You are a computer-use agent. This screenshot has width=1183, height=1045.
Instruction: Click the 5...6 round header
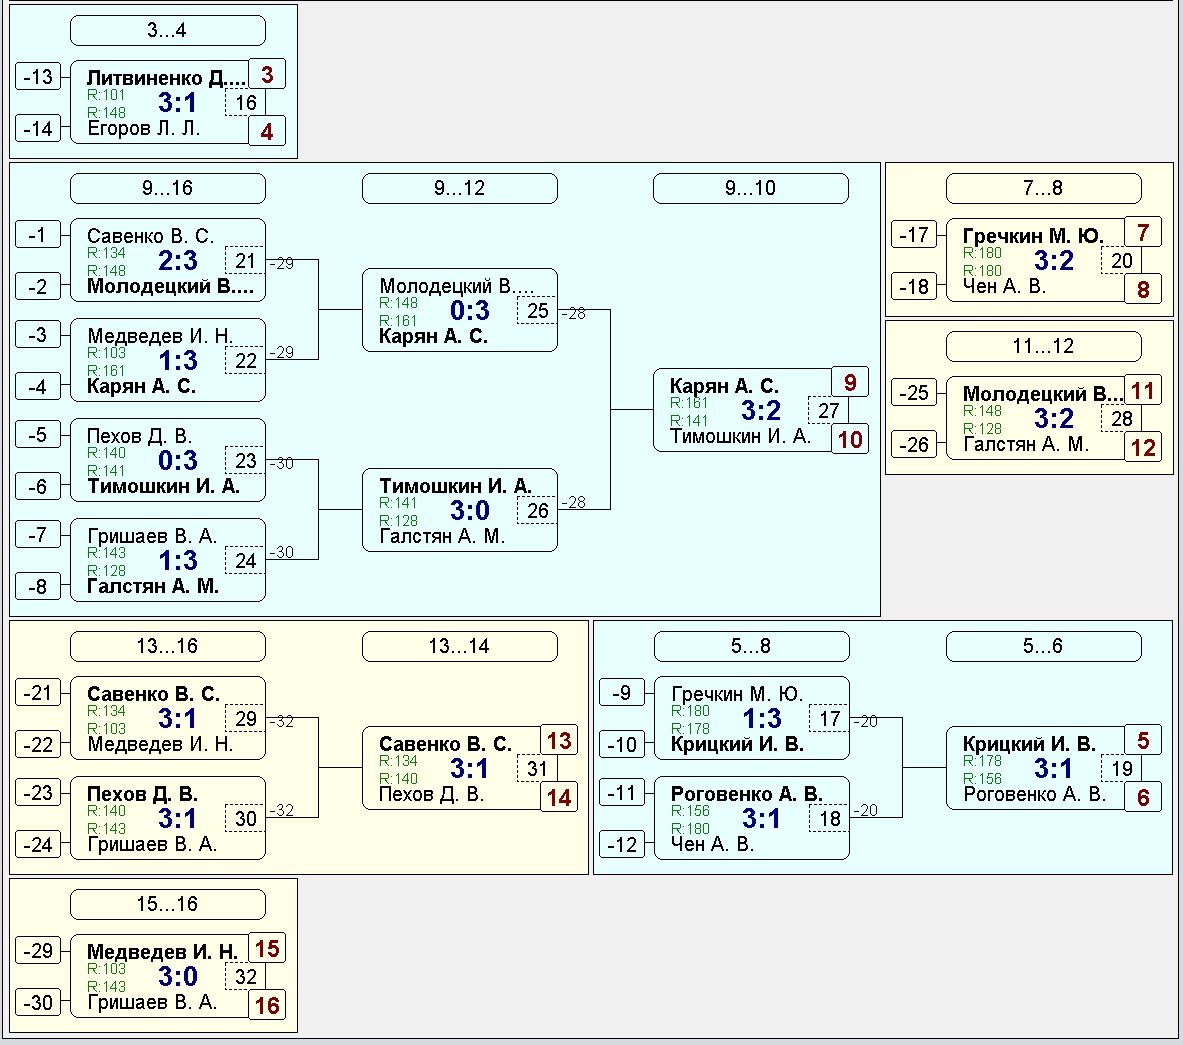[x=1043, y=646]
